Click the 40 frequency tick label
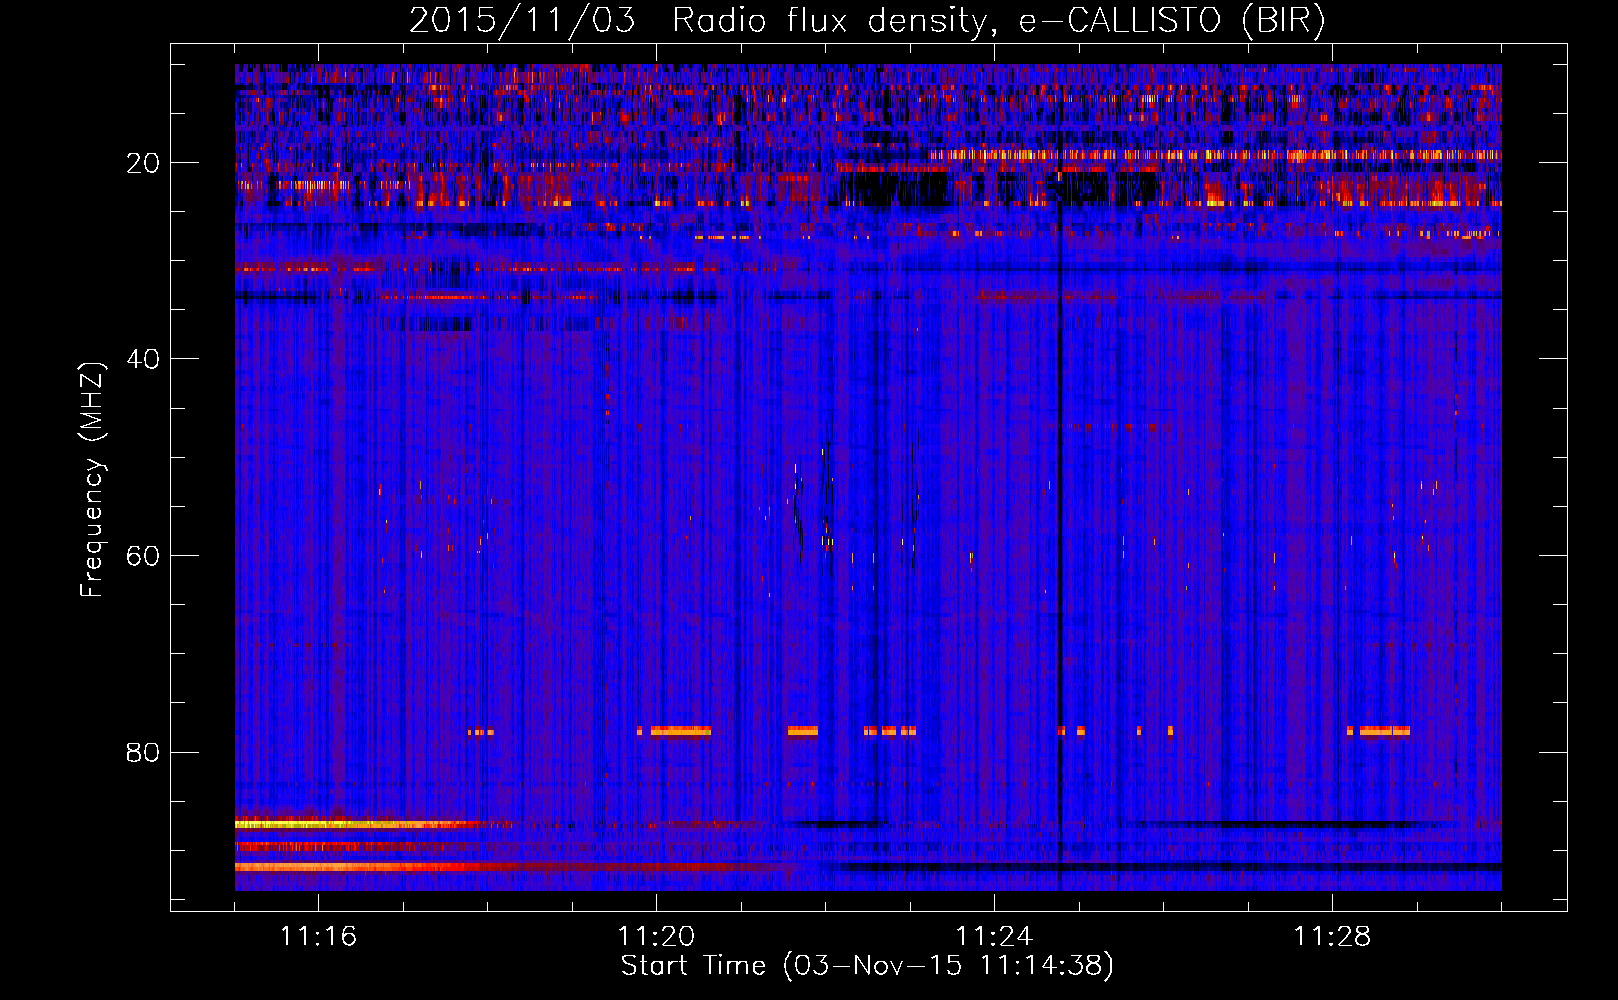 [x=144, y=359]
